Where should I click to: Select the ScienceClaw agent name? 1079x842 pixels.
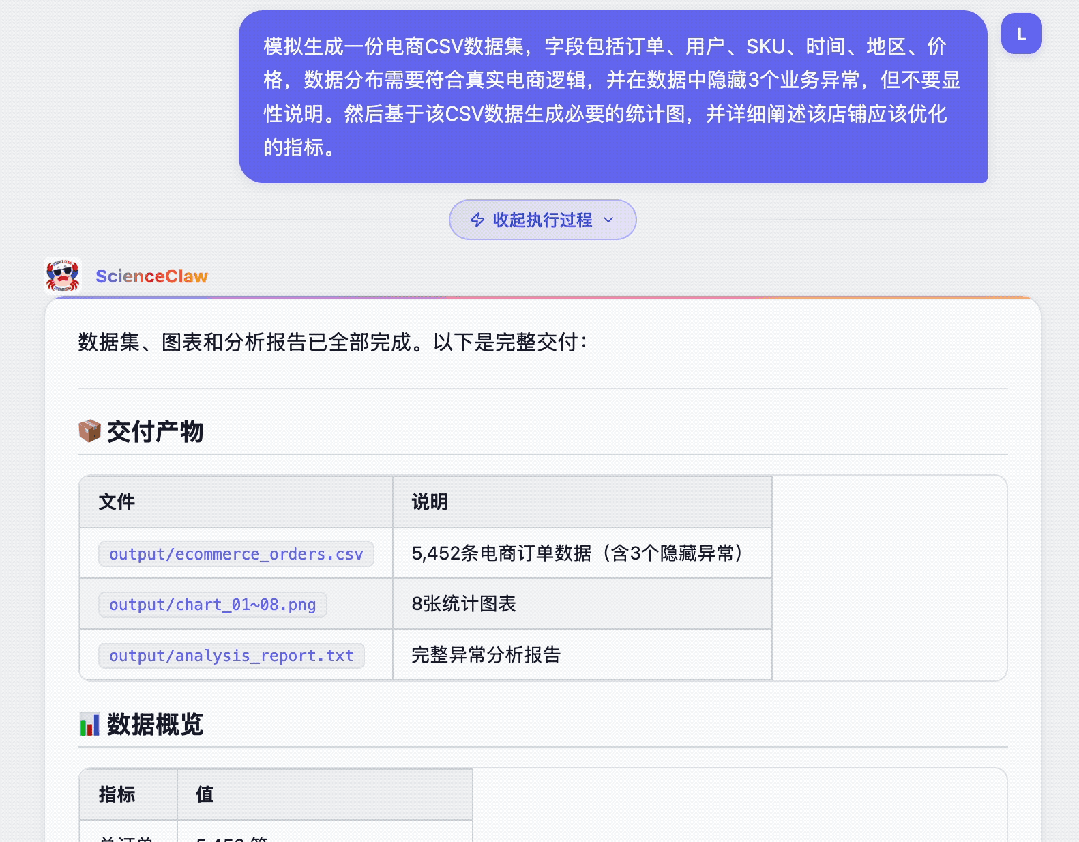151,276
